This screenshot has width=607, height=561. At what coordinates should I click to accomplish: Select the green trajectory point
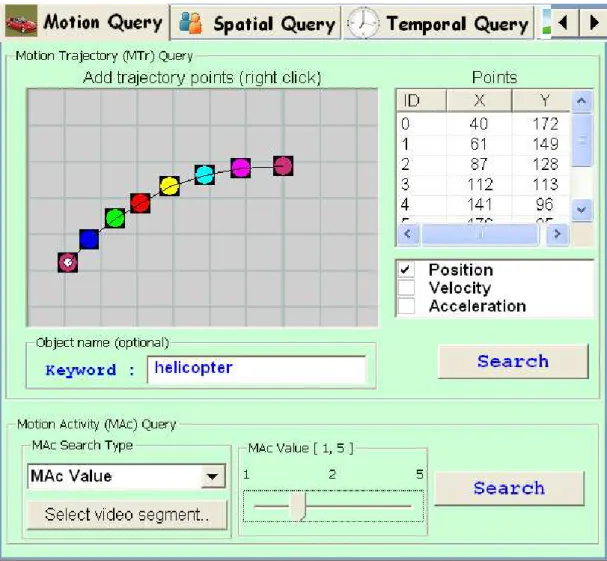(115, 218)
